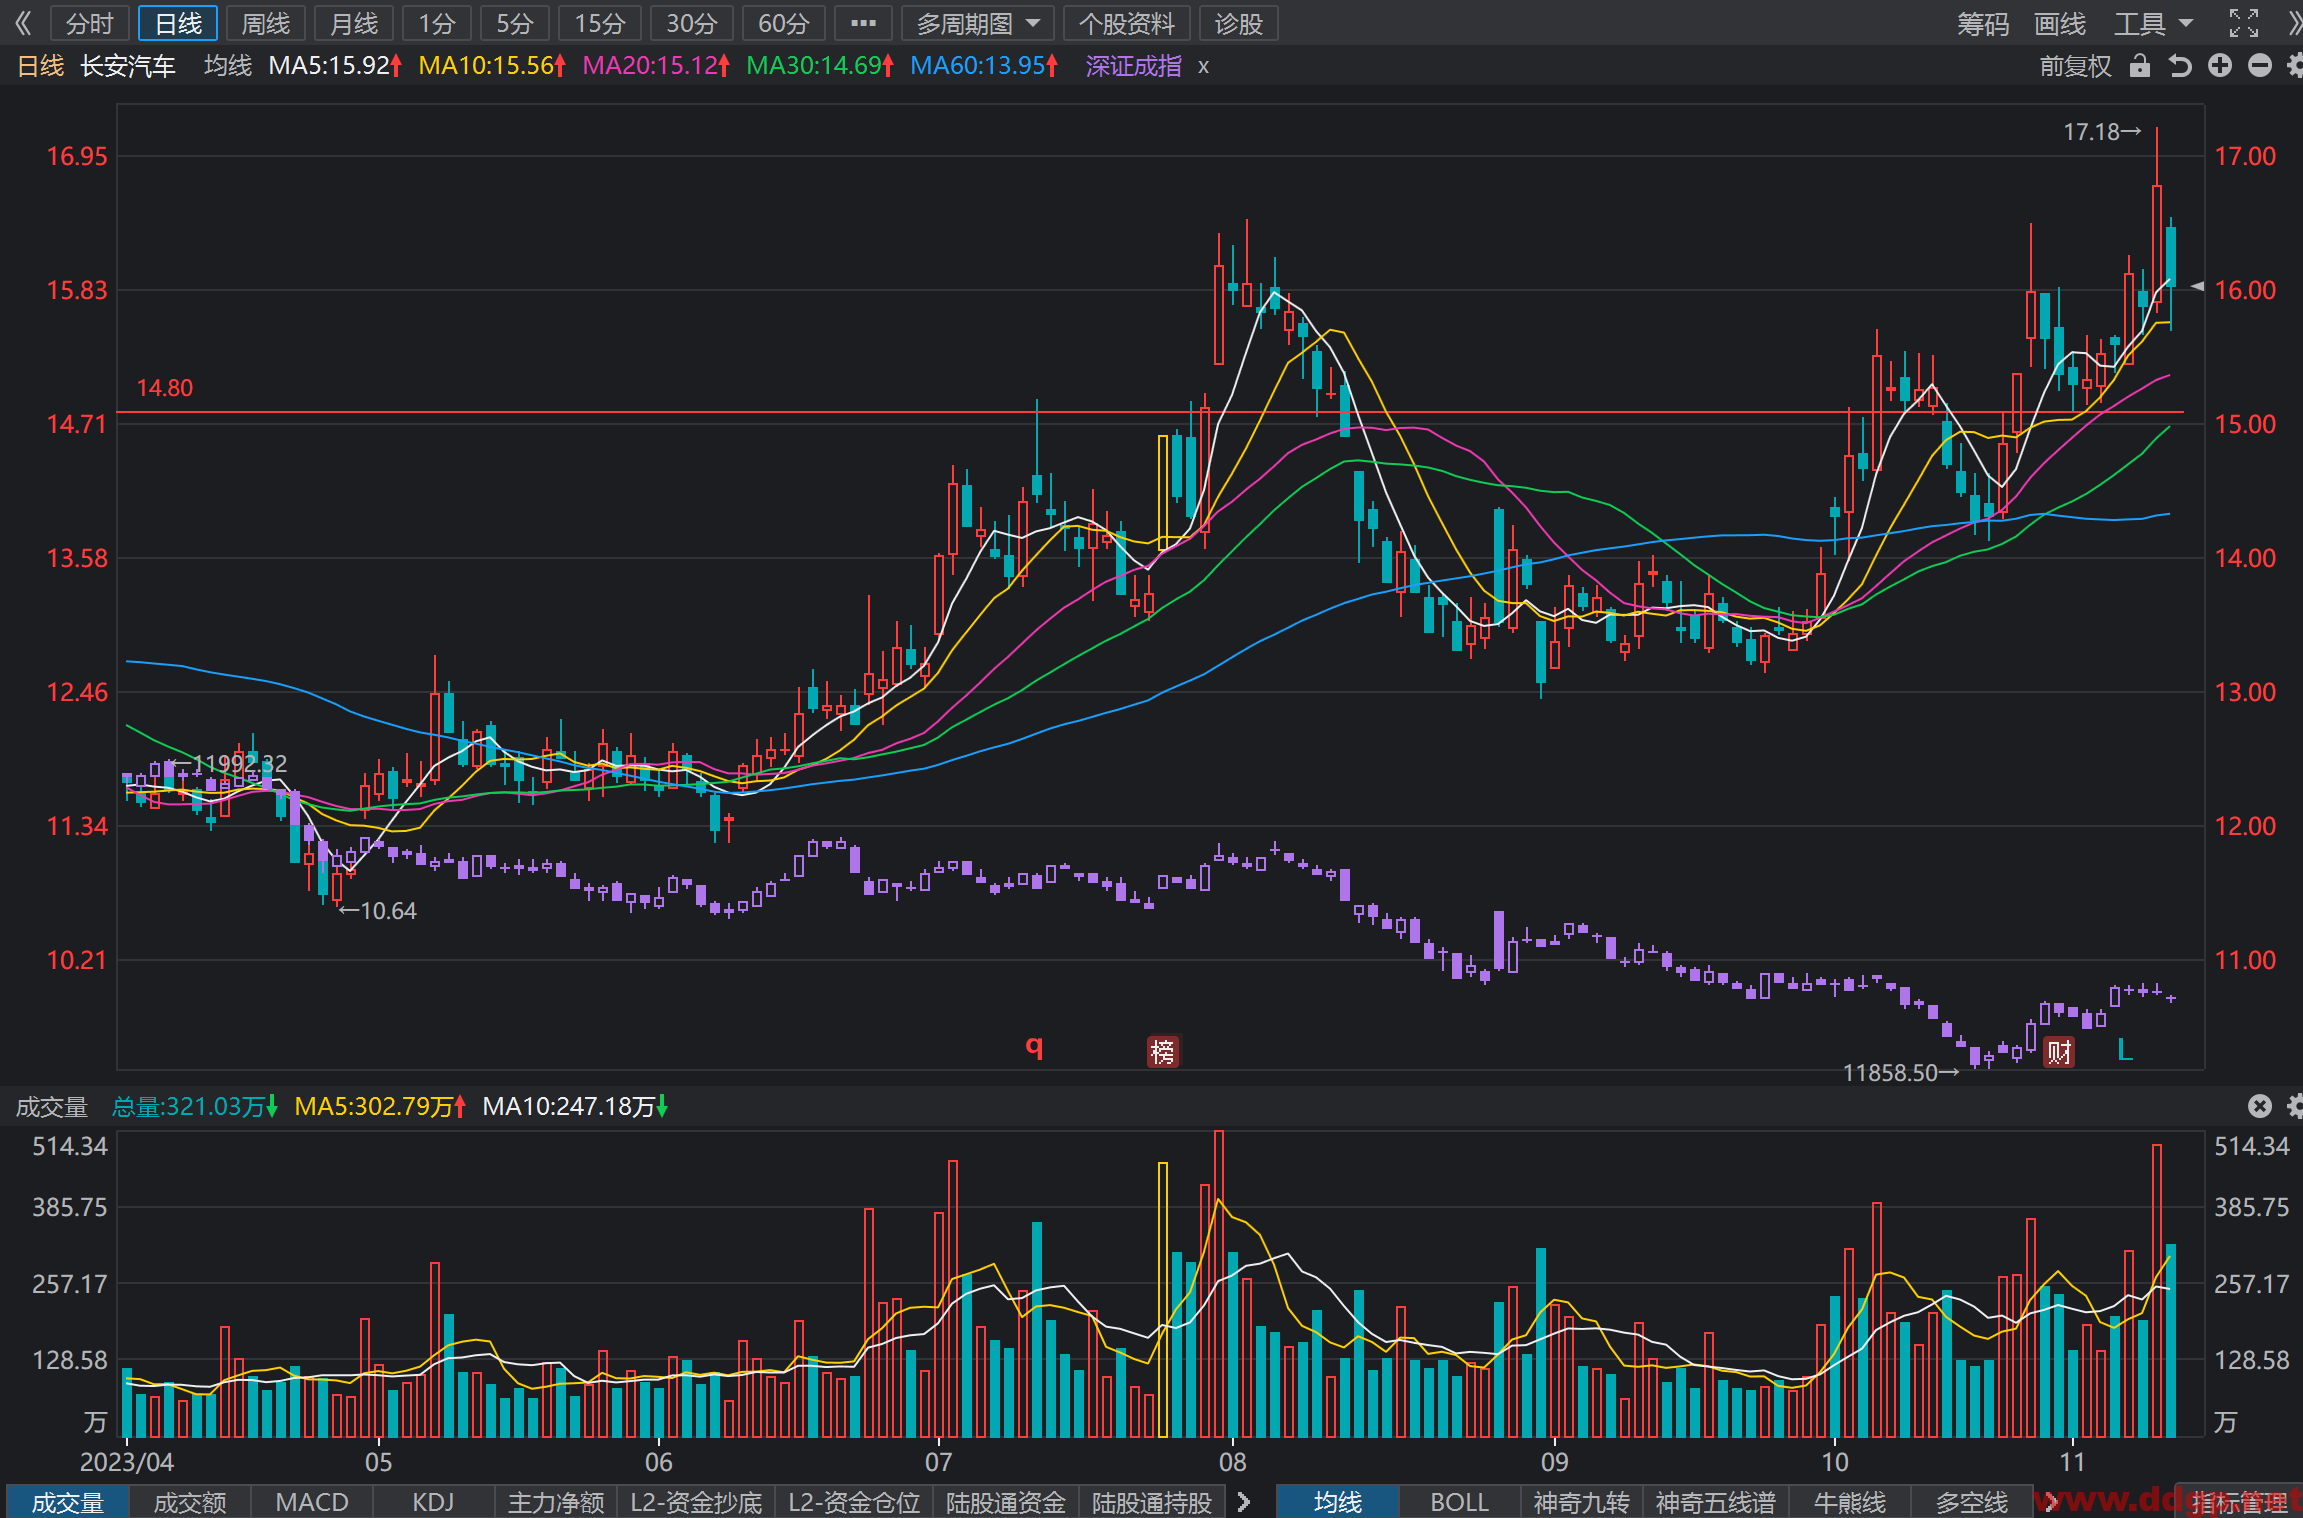Enter fullscreen with the expand arrows icon
The width and height of the screenshot is (2303, 1518).
click(2244, 23)
